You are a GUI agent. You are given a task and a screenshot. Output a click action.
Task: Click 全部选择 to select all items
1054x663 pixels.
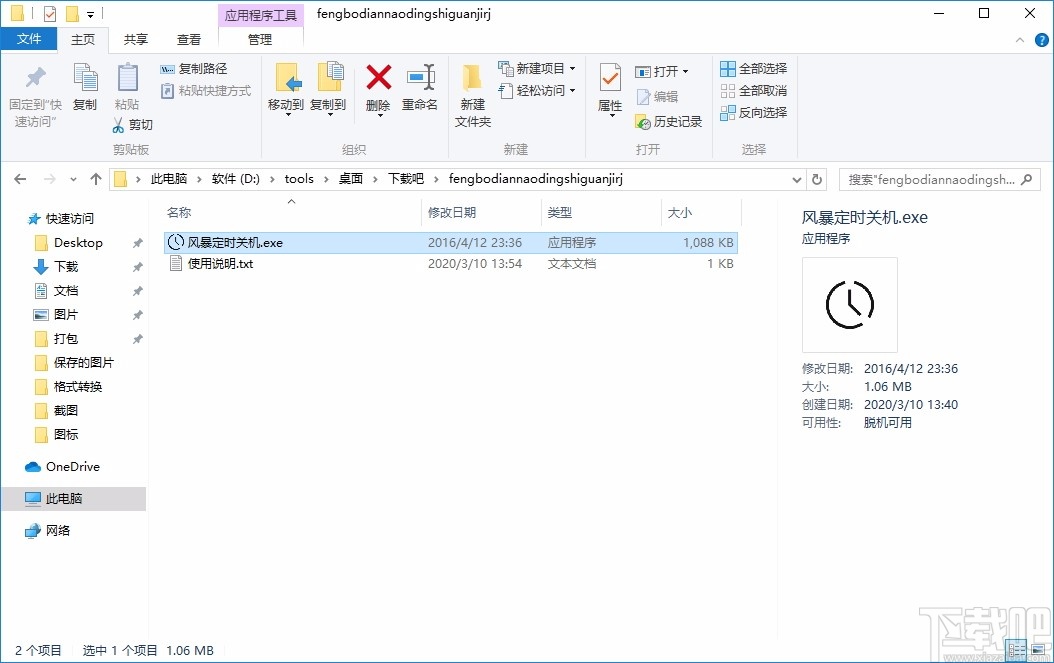click(x=753, y=68)
